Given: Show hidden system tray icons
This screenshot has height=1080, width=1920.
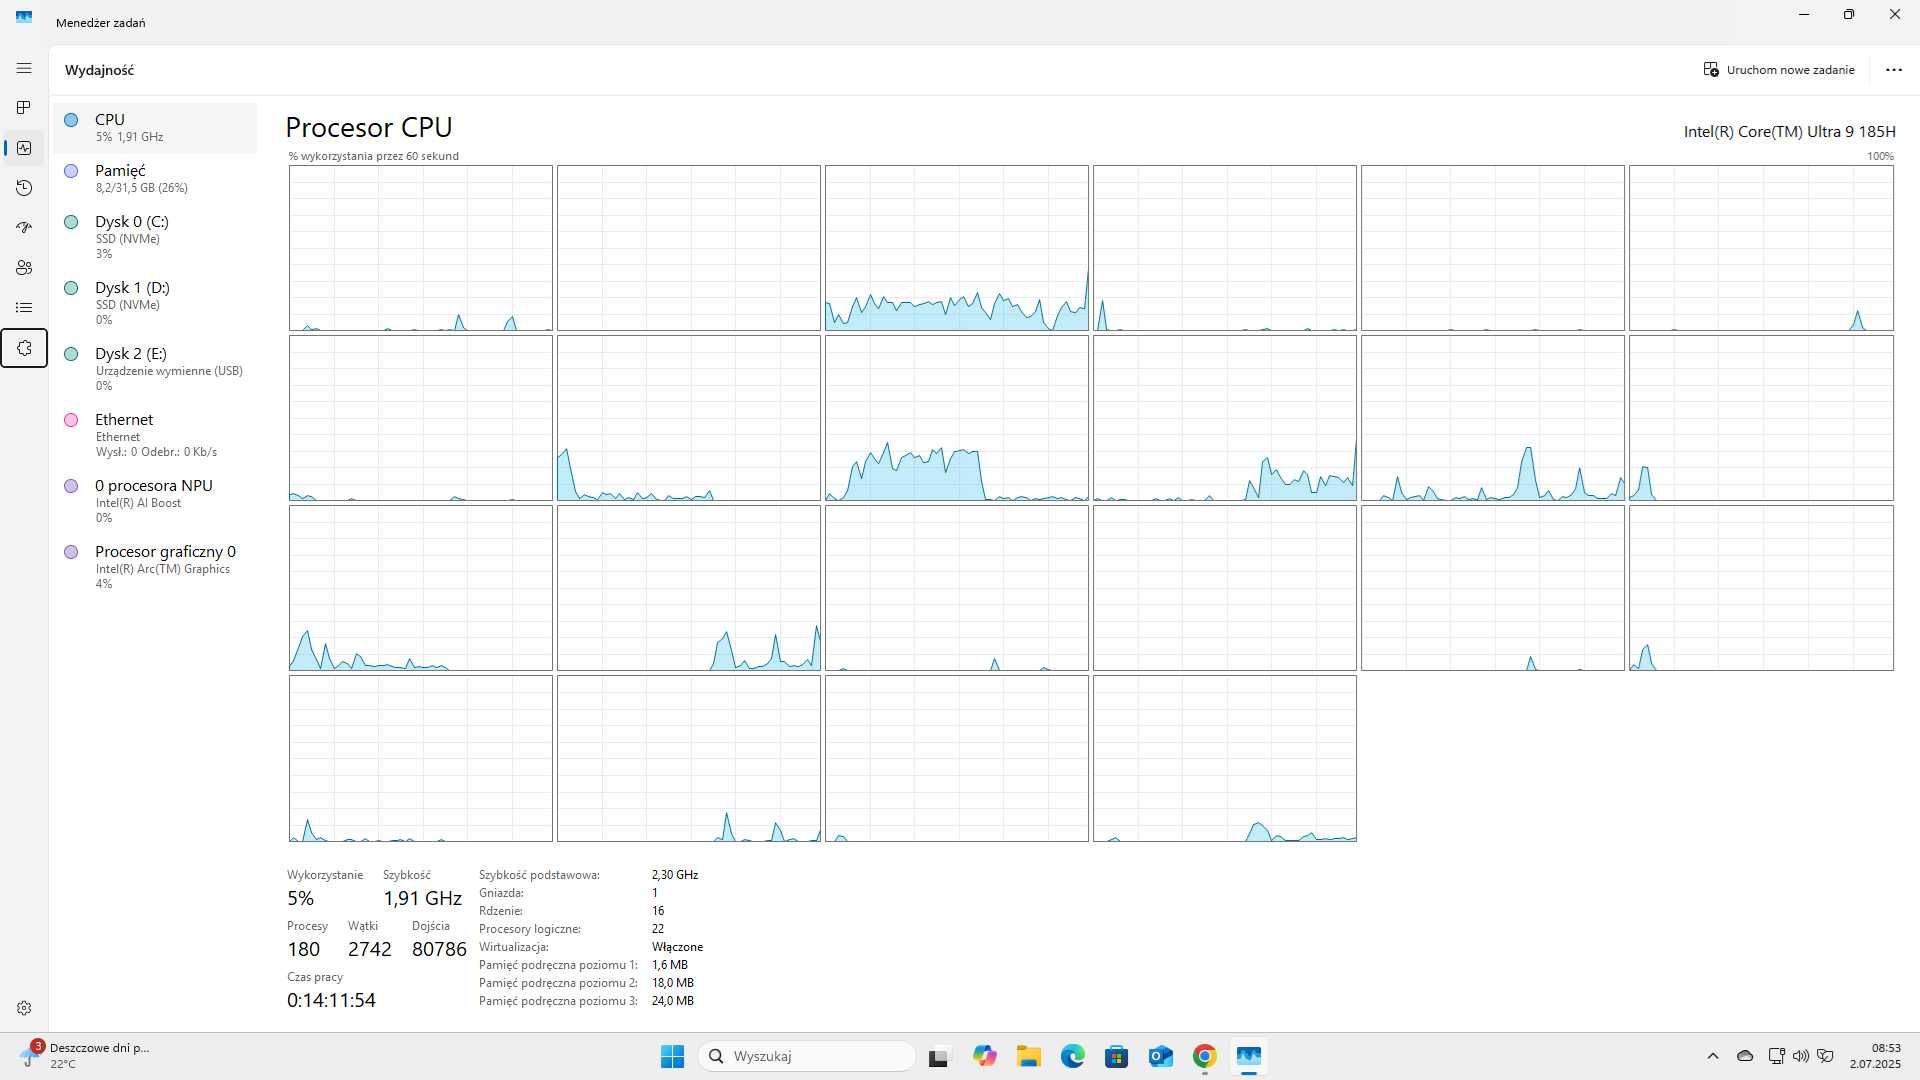Looking at the screenshot, I should tap(1712, 1056).
